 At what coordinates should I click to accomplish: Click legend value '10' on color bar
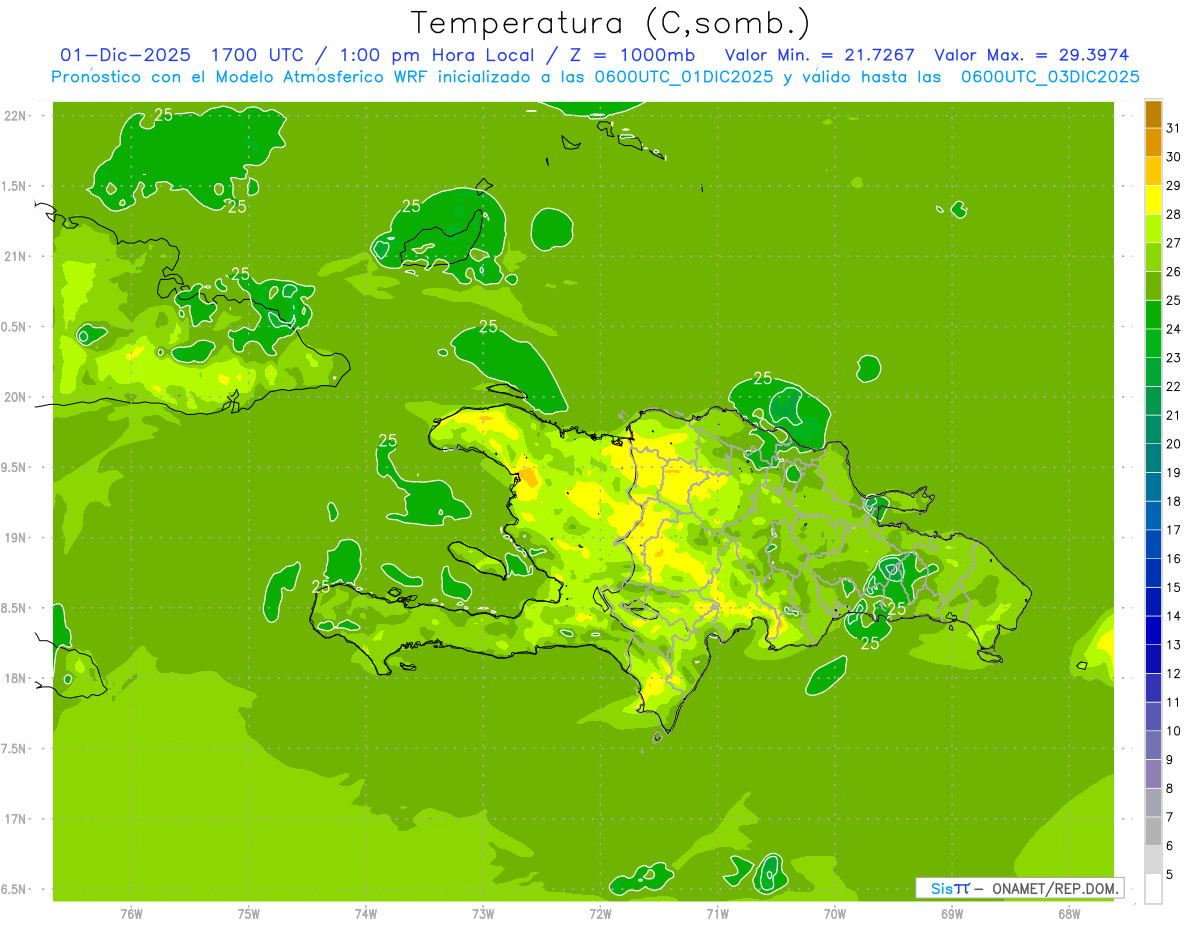[x=1173, y=731]
